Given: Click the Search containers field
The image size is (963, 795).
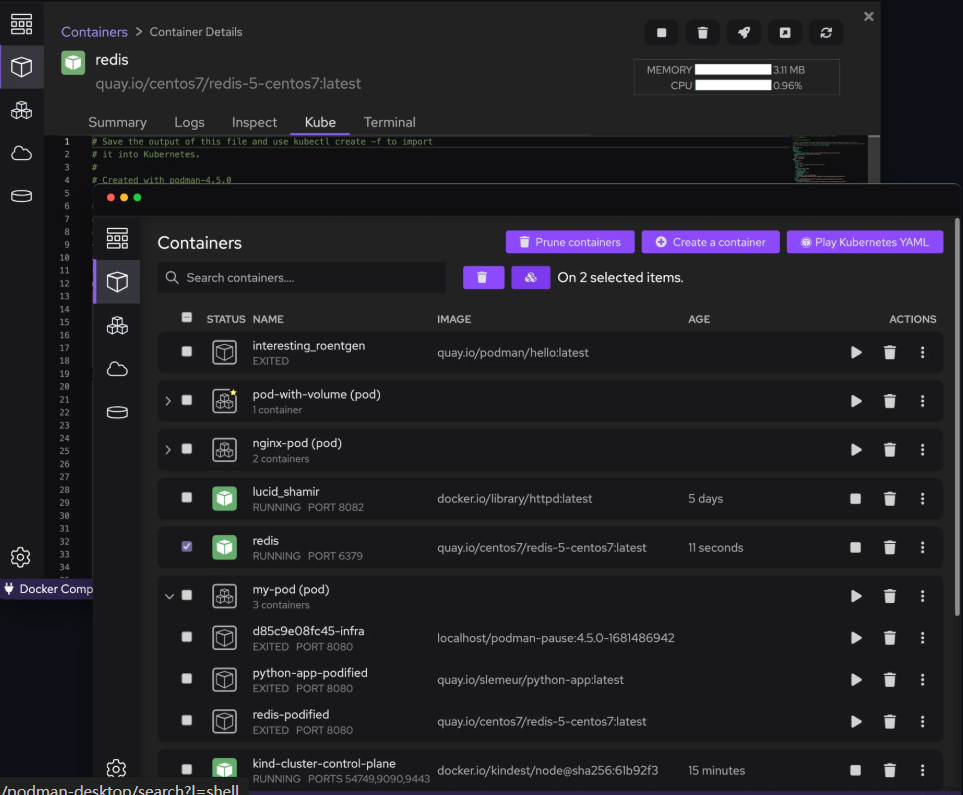Looking at the screenshot, I should (302, 278).
